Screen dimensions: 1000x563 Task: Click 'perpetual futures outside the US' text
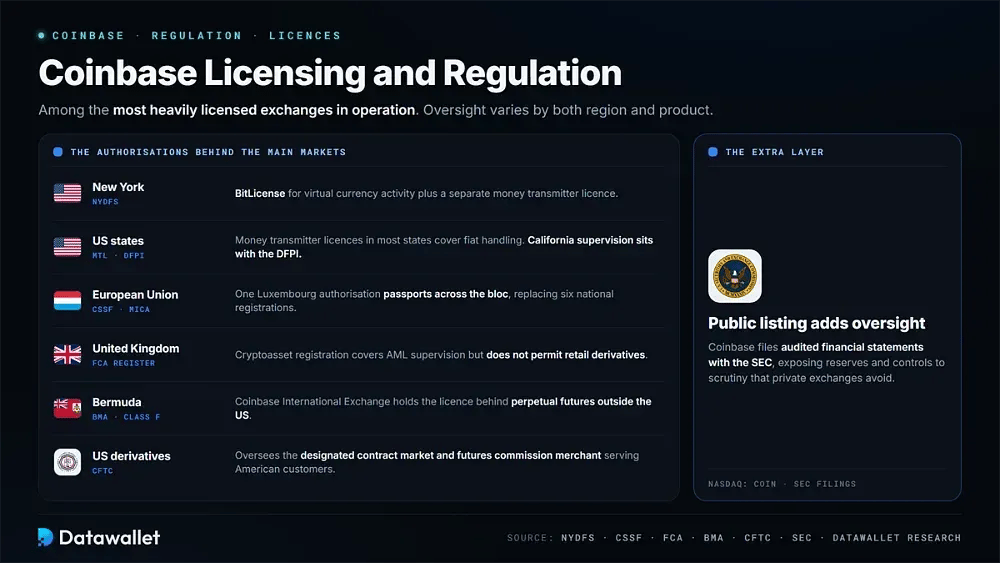click(x=443, y=408)
